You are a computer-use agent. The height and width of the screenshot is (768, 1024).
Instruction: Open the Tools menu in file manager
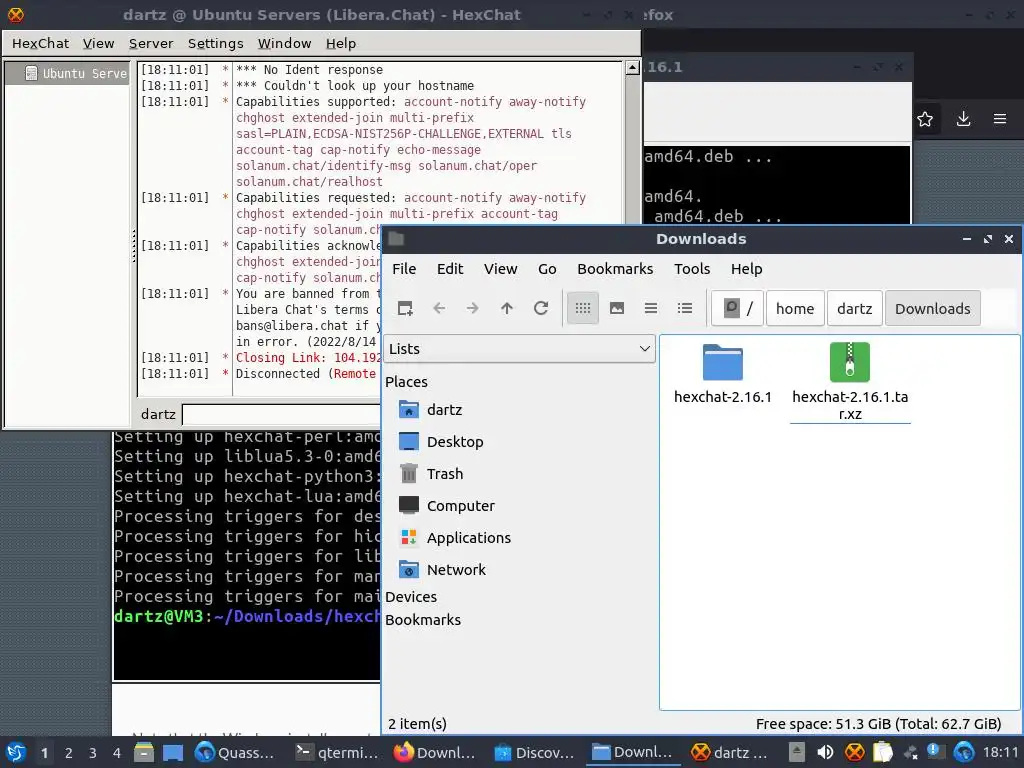point(692,269)
